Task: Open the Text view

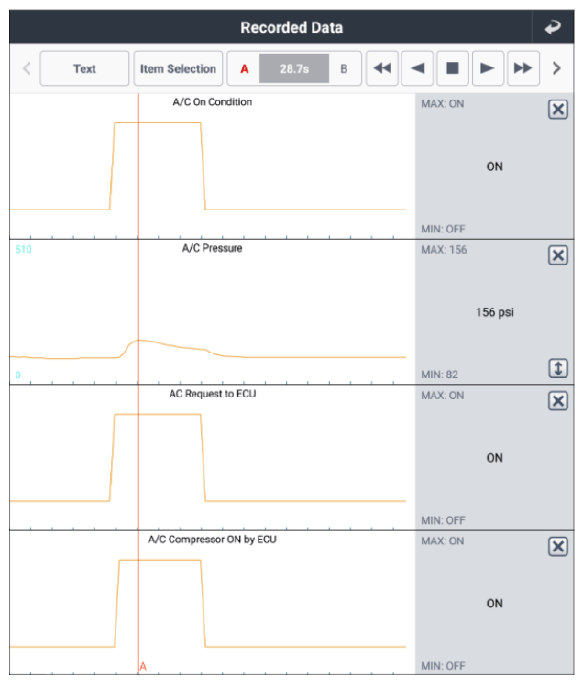Action: click(84, 68)
